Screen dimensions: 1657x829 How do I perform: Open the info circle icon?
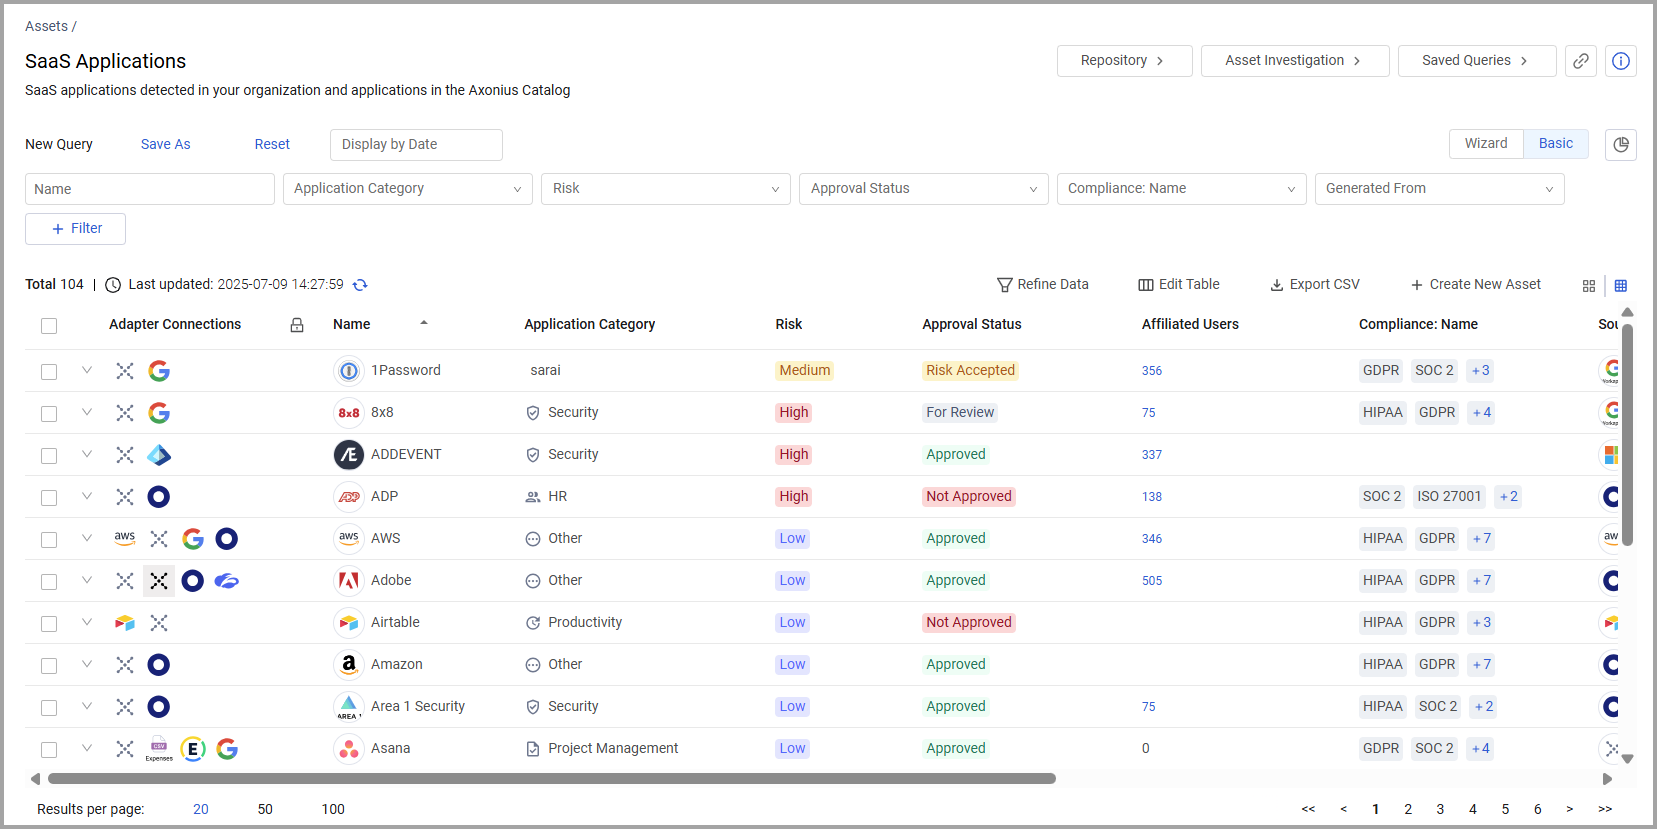click(1621, 61)
